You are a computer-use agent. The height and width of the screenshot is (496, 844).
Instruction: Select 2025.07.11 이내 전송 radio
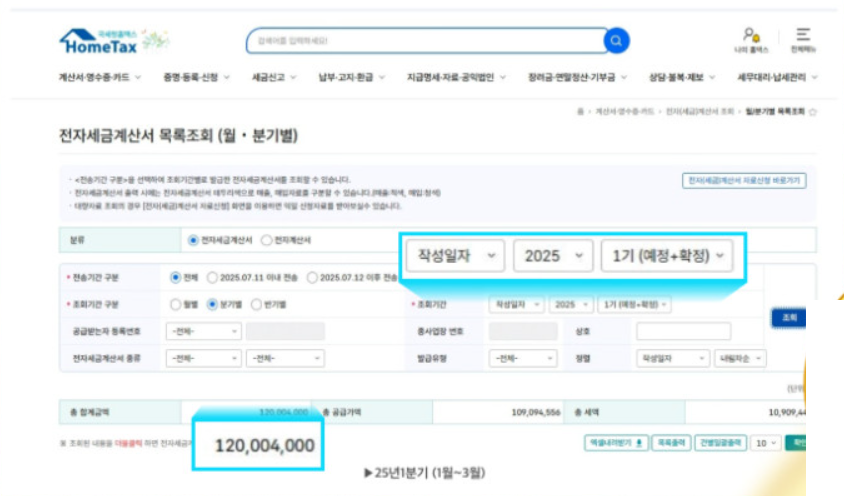[212, 278]
